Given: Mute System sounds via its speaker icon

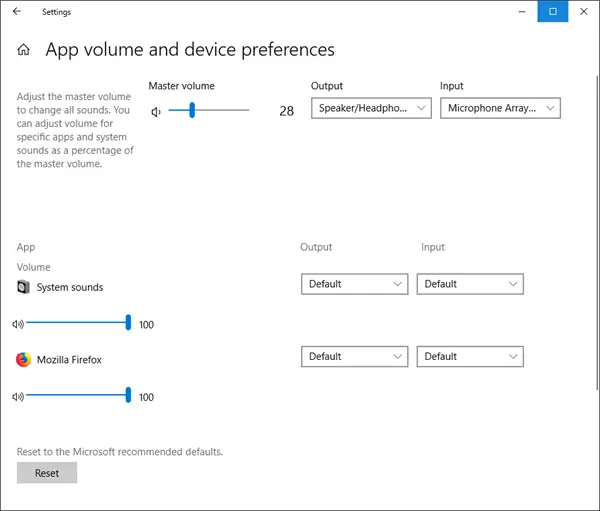Looking at the screenshot, I should point(18,324).
